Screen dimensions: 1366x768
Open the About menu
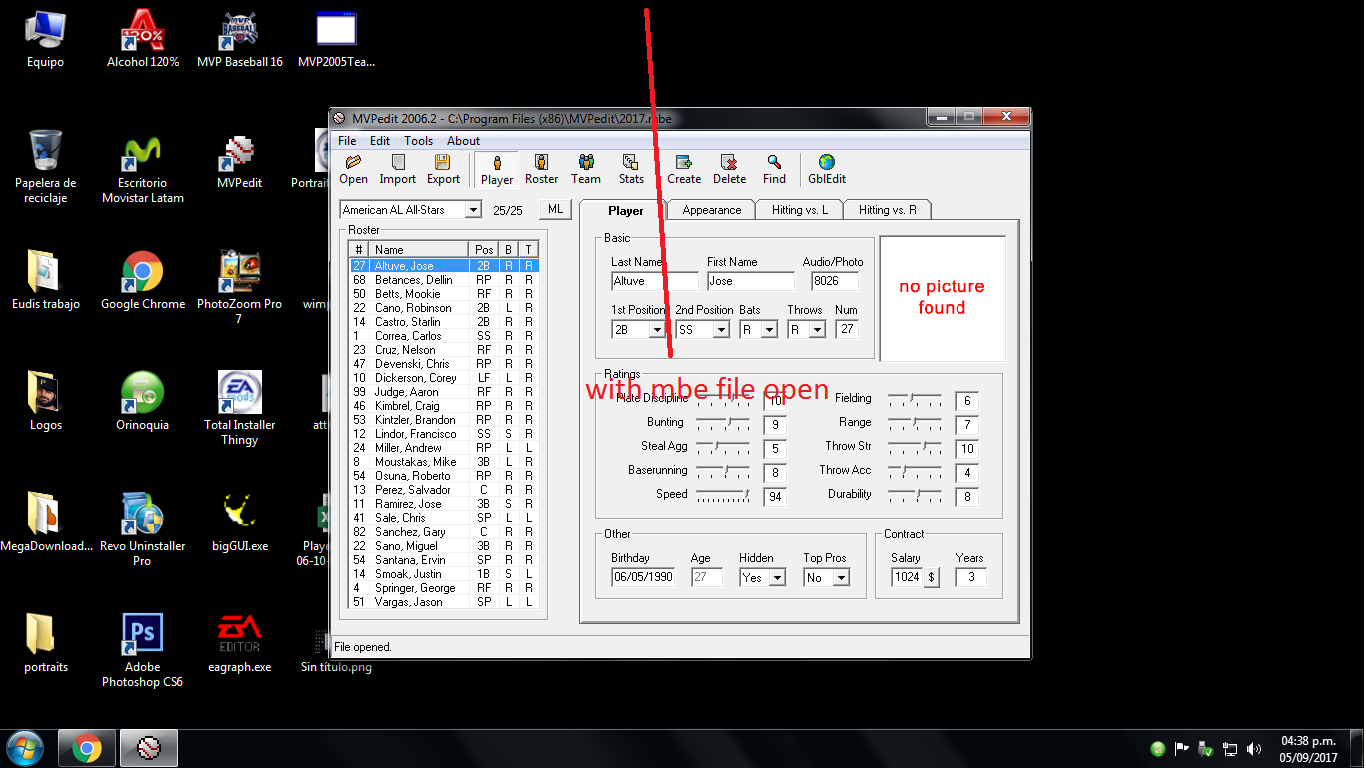click(463, 141)
